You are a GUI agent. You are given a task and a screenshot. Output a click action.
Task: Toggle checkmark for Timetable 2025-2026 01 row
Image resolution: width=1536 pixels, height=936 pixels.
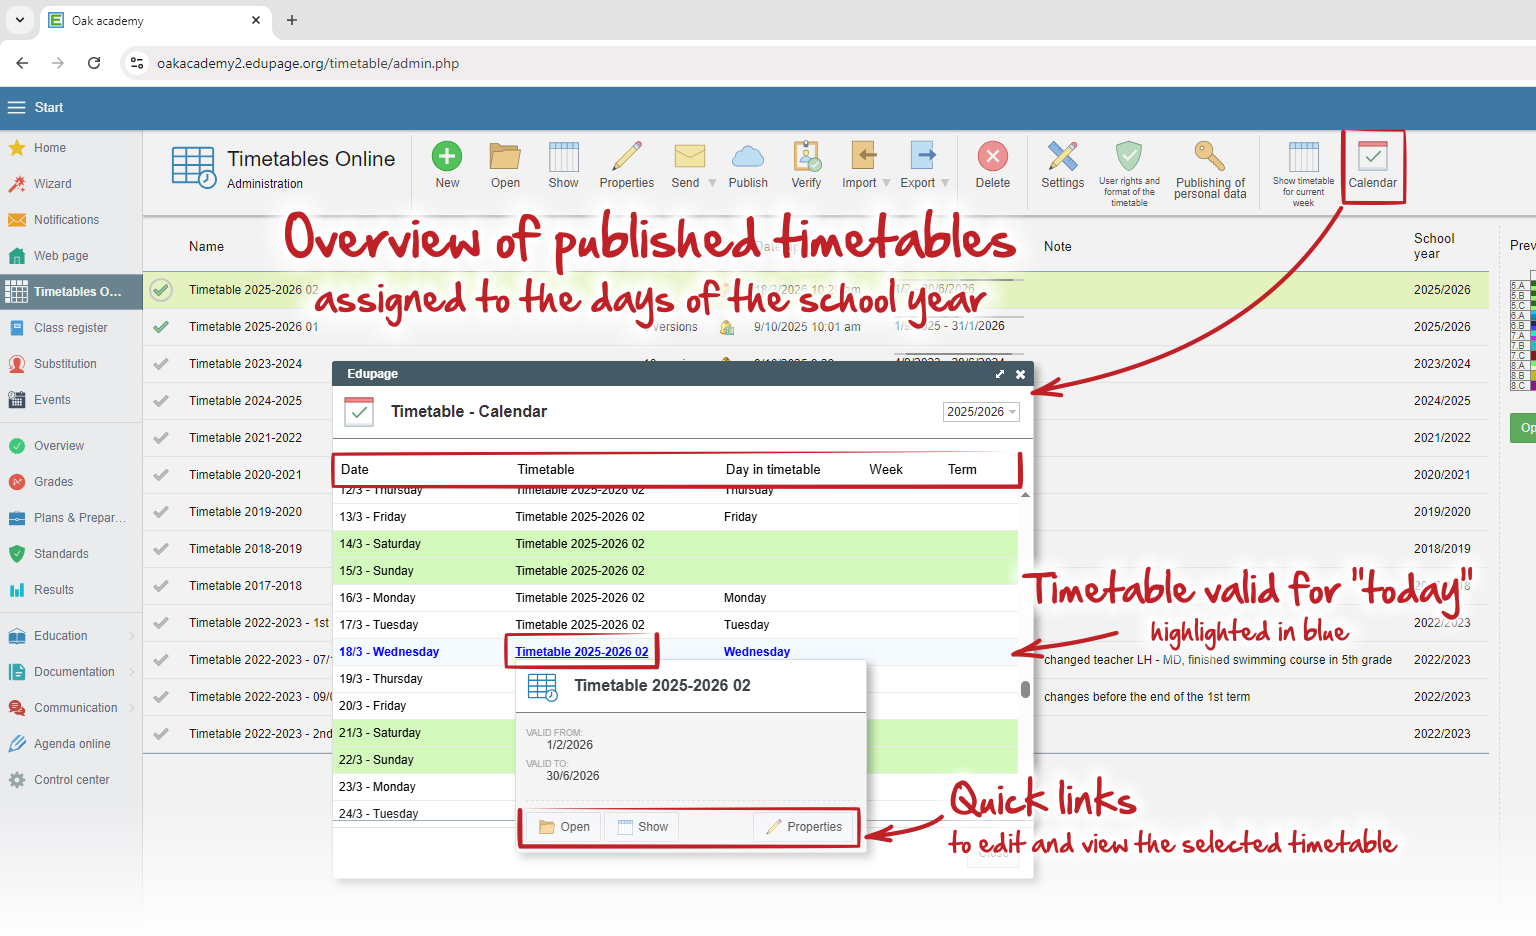tap(161, 327)
